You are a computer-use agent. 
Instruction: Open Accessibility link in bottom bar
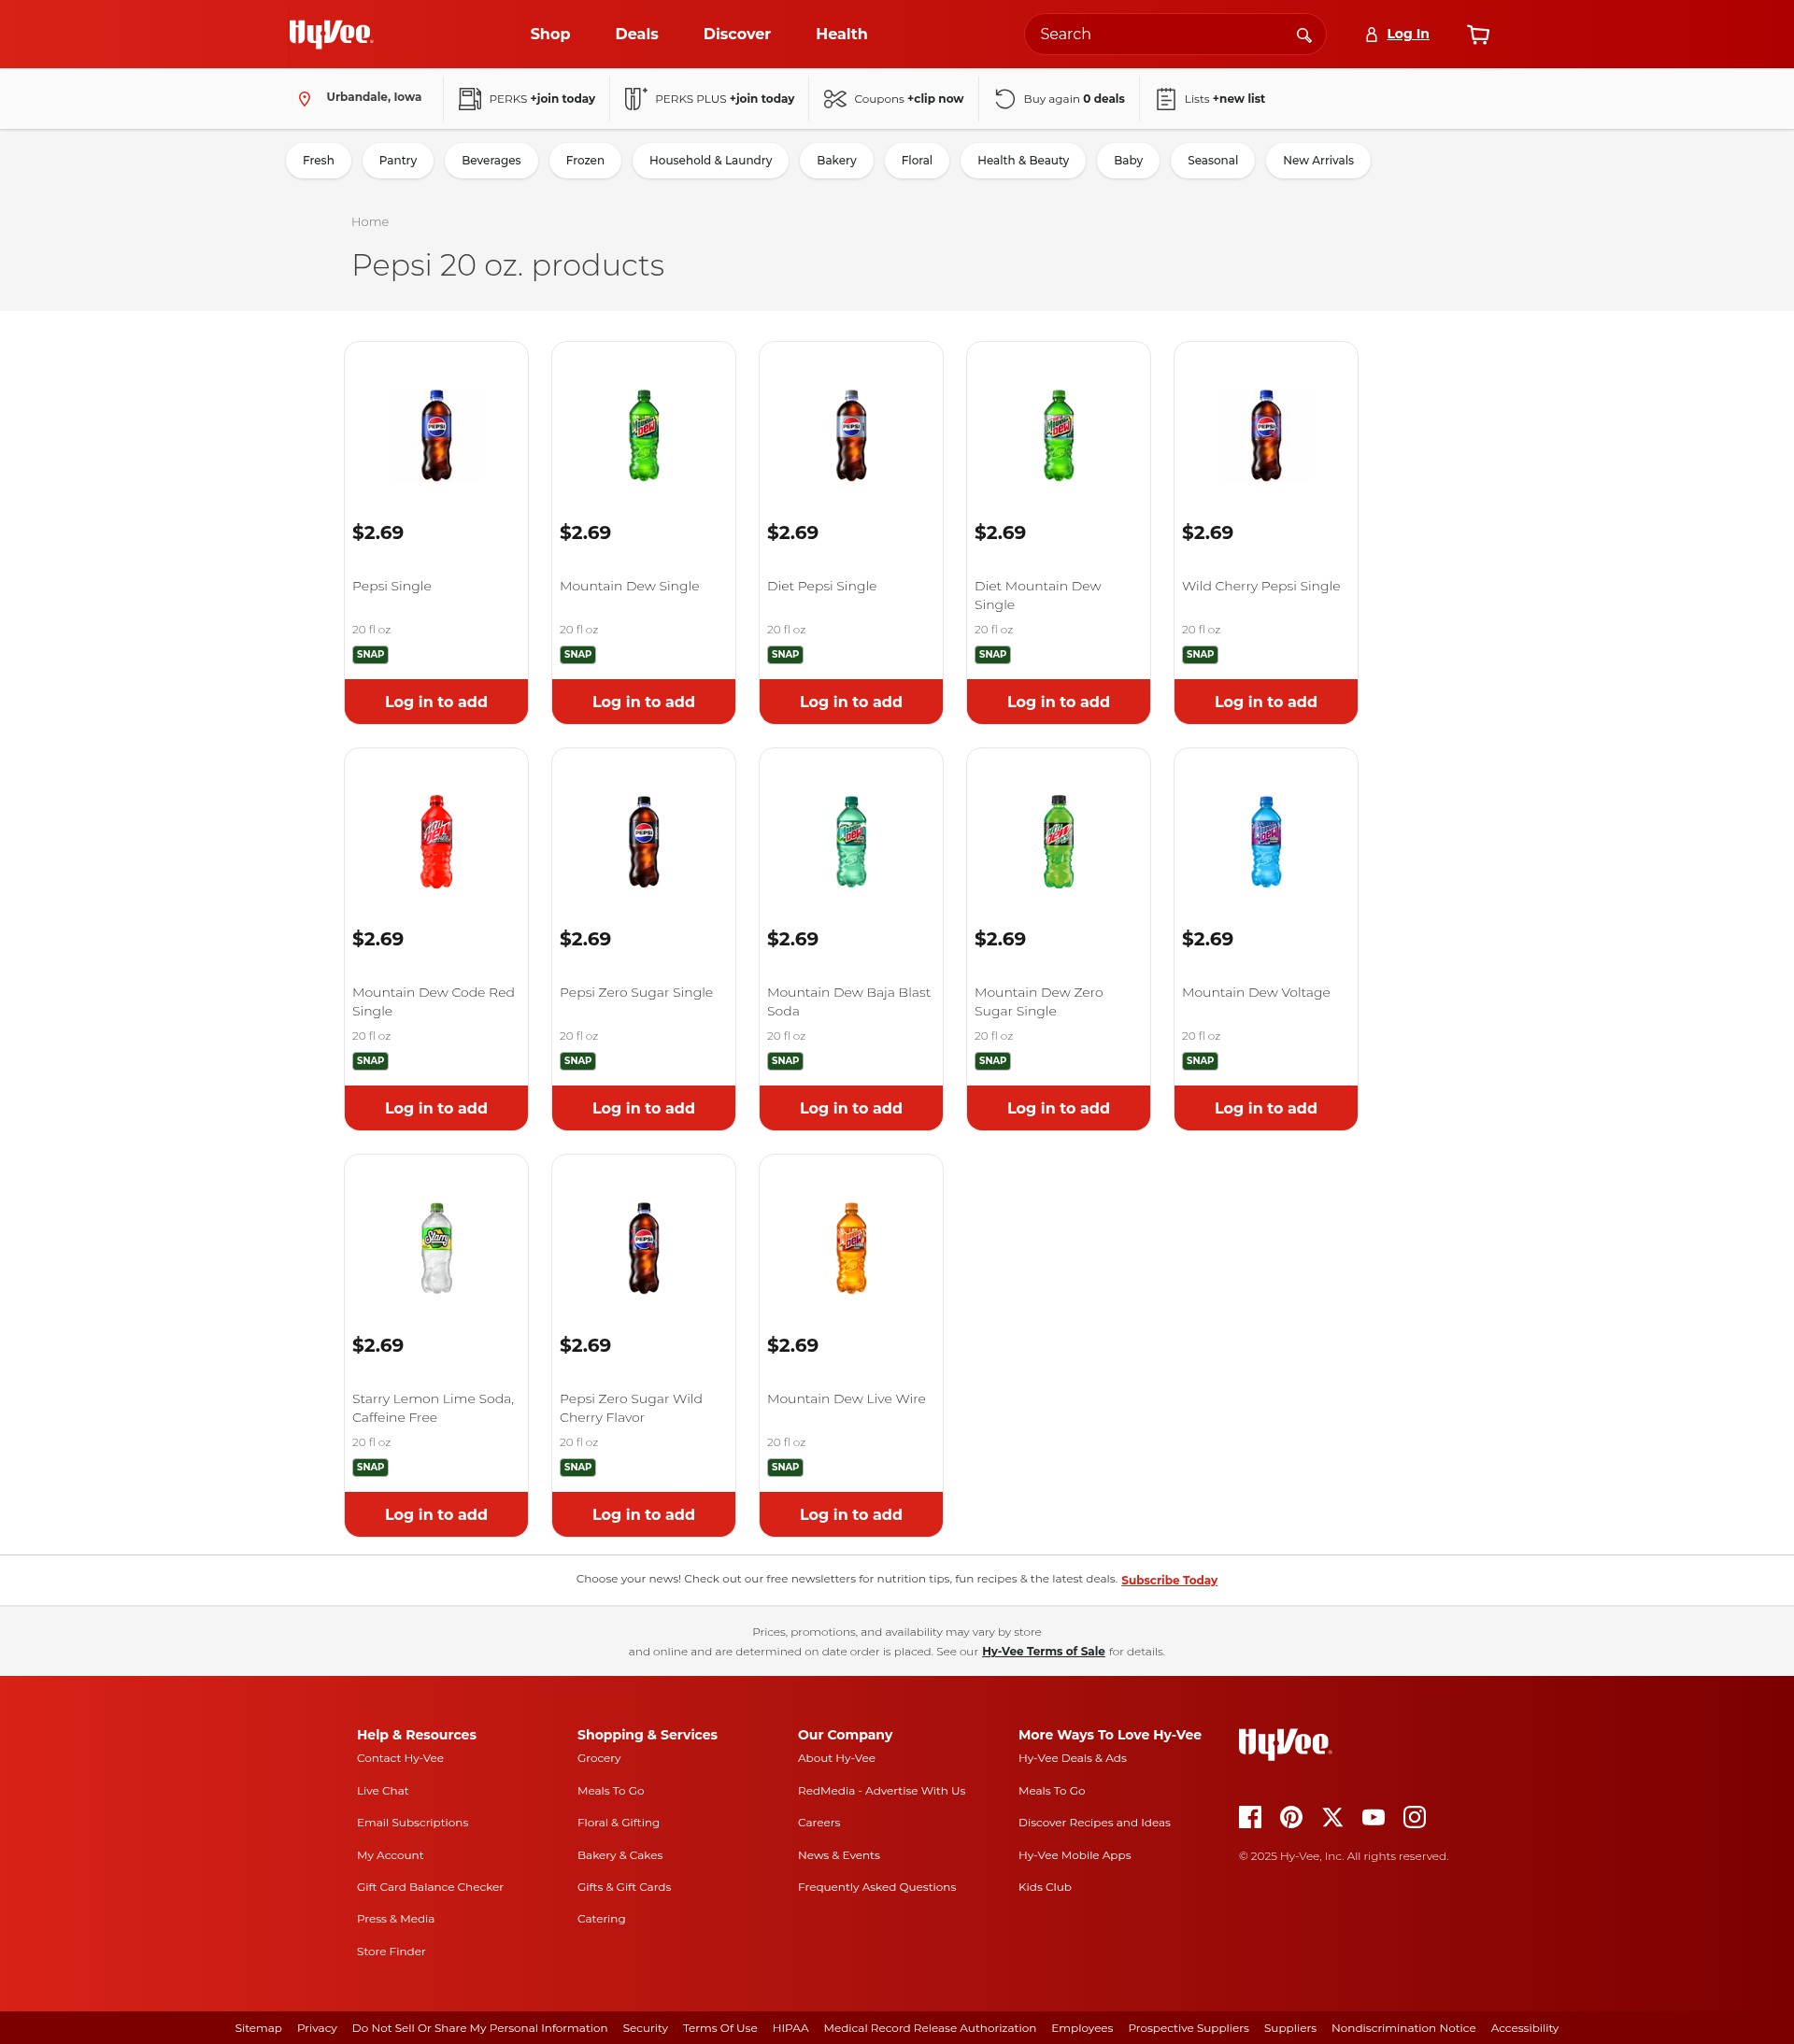[x=1524, y=2028]
